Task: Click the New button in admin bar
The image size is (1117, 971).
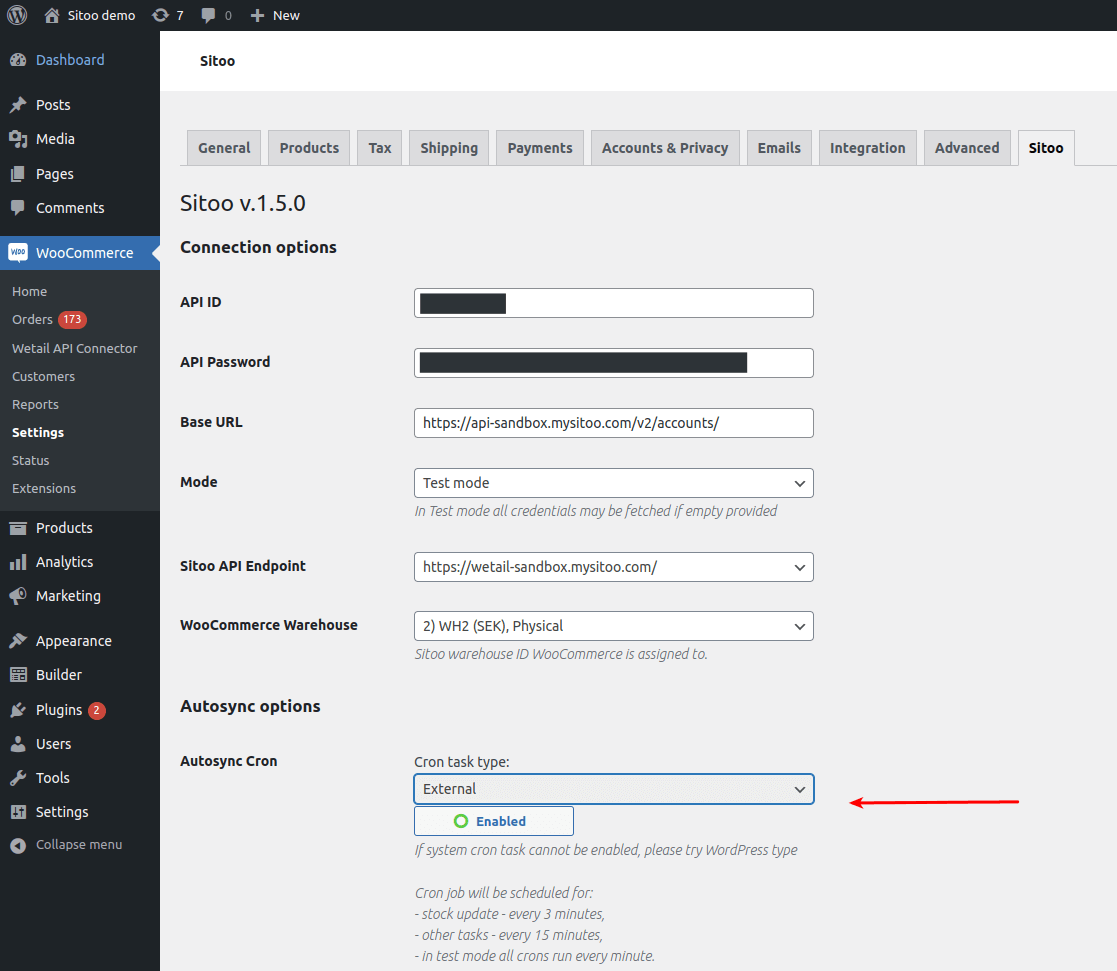Action: (275, 15)
